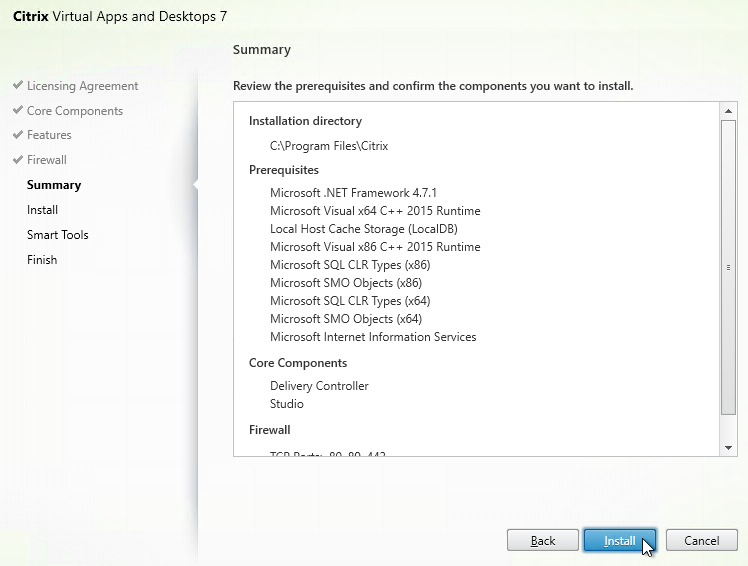Click the Delivery Controller component

[x=319, y=386]
